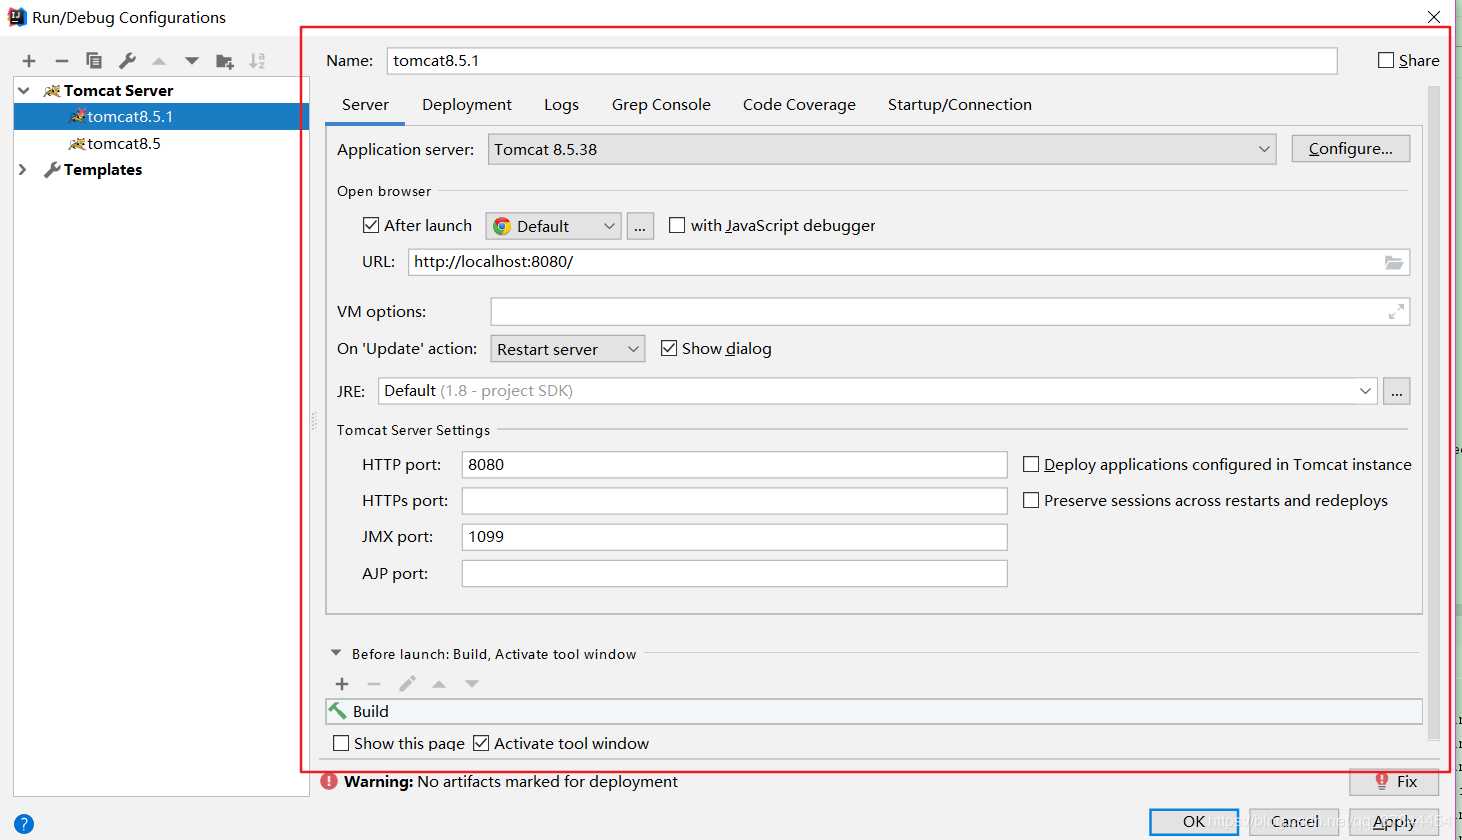Image resolution: width=1462 pixels, height=840 pixels.
Task: Select tomcat8.5 configuration
Action: coord(162,144)
